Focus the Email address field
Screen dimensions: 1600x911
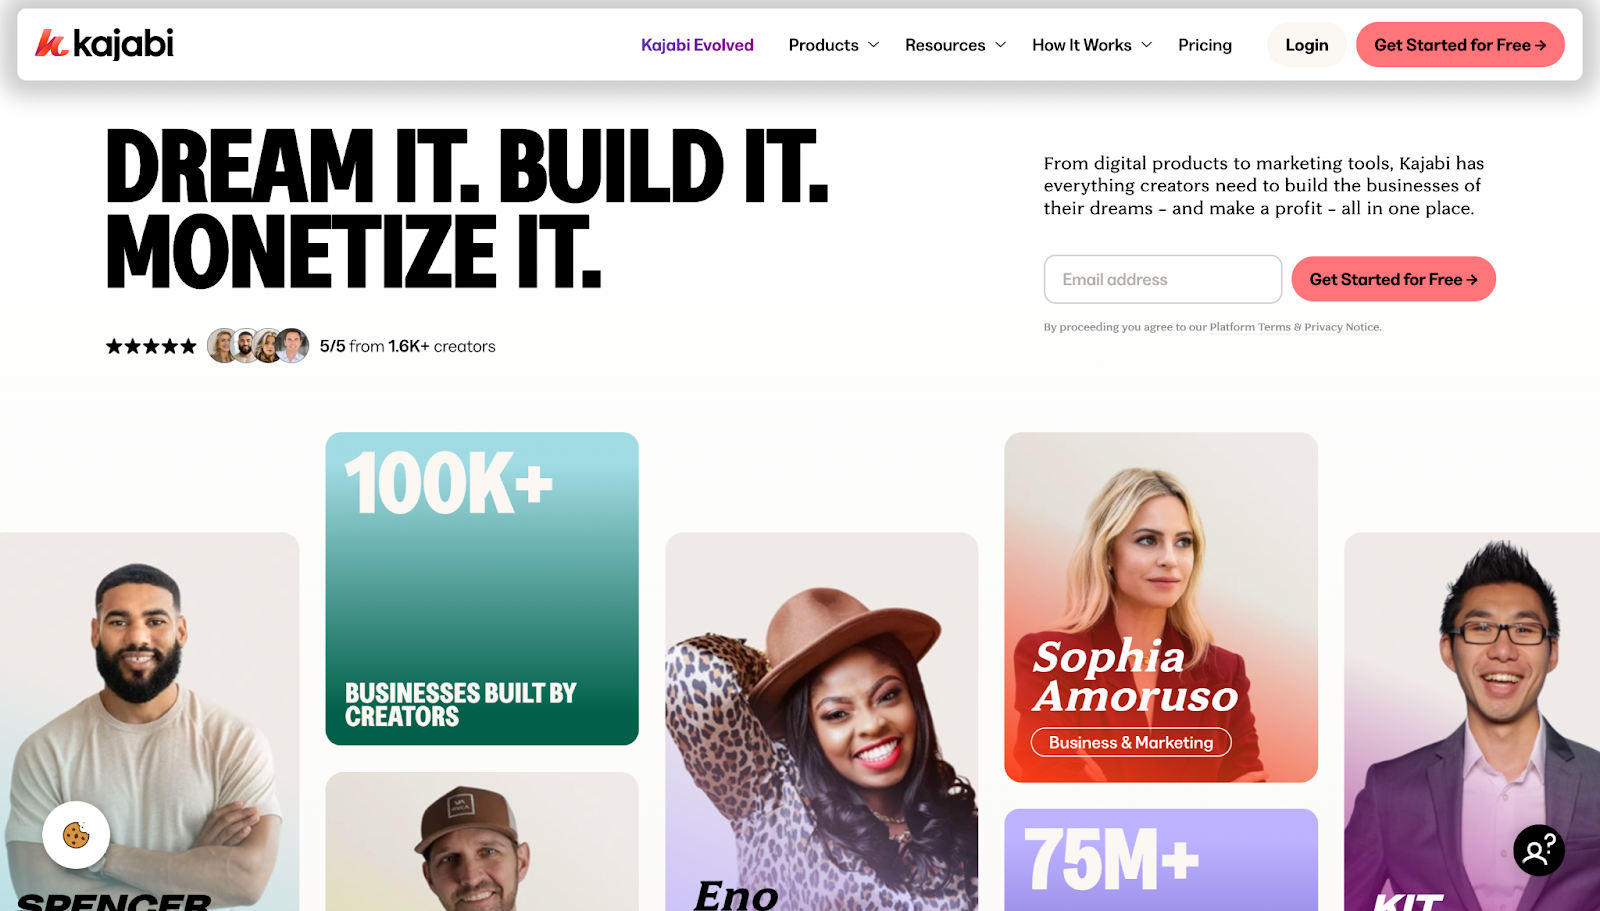1163,279
